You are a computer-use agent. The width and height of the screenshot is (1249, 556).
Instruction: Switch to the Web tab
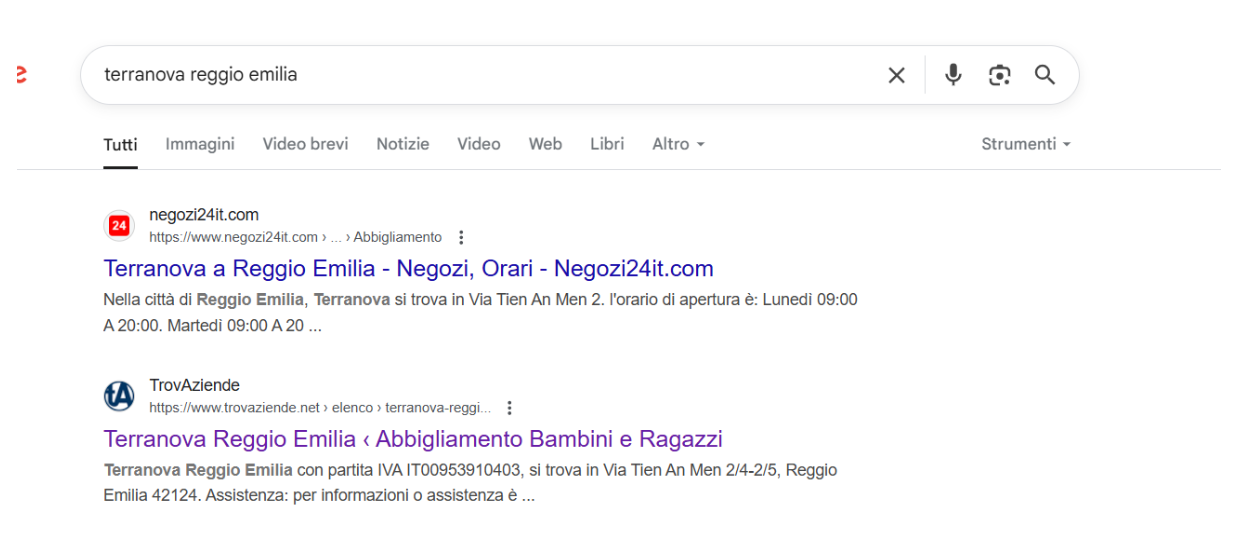[x=545, y=144]
